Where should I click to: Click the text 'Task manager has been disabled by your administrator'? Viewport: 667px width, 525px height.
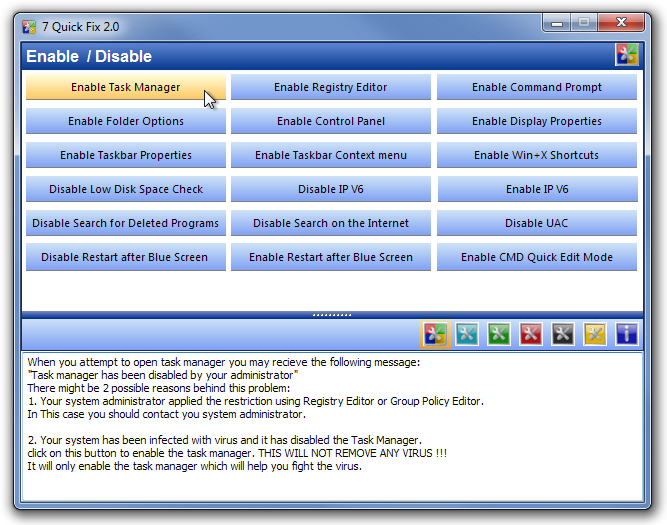click(x=163, y=375)
